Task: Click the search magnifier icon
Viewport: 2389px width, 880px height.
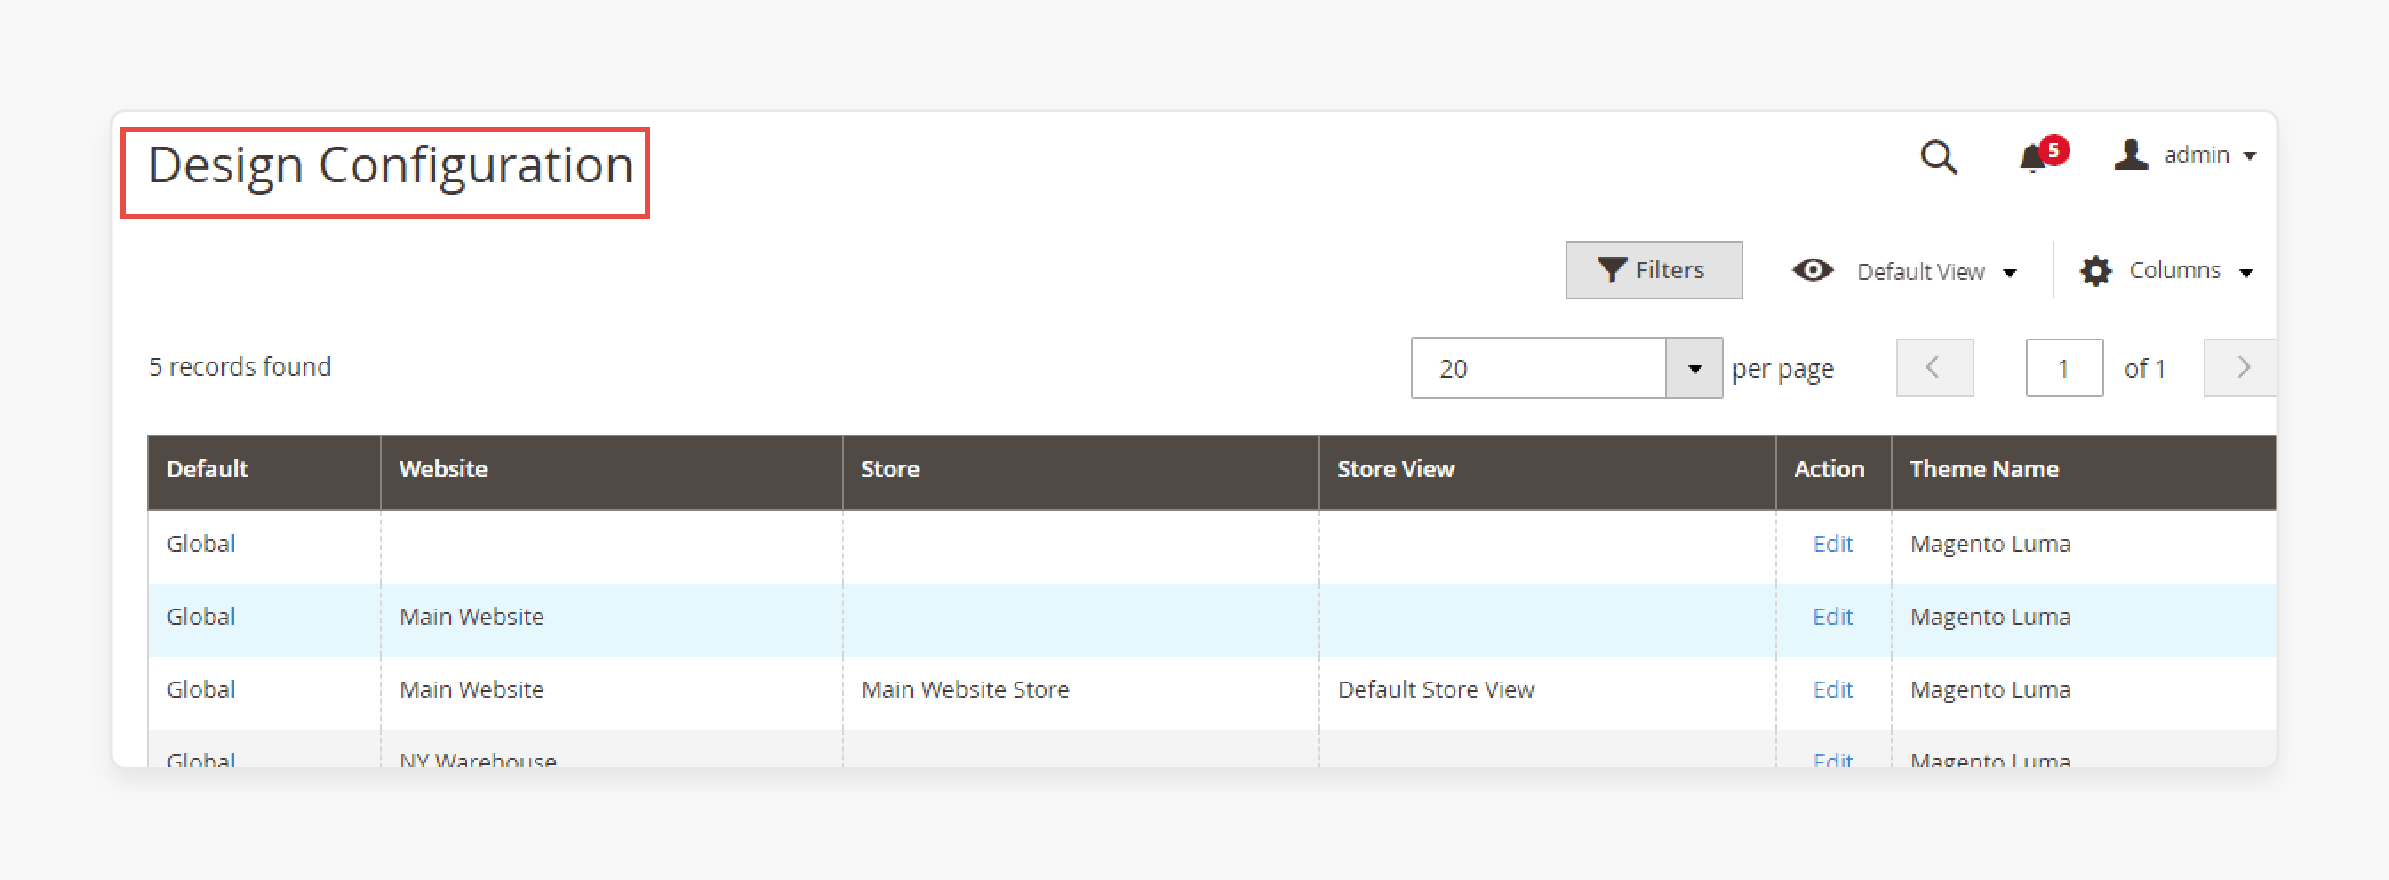Action: (1938, 157)
